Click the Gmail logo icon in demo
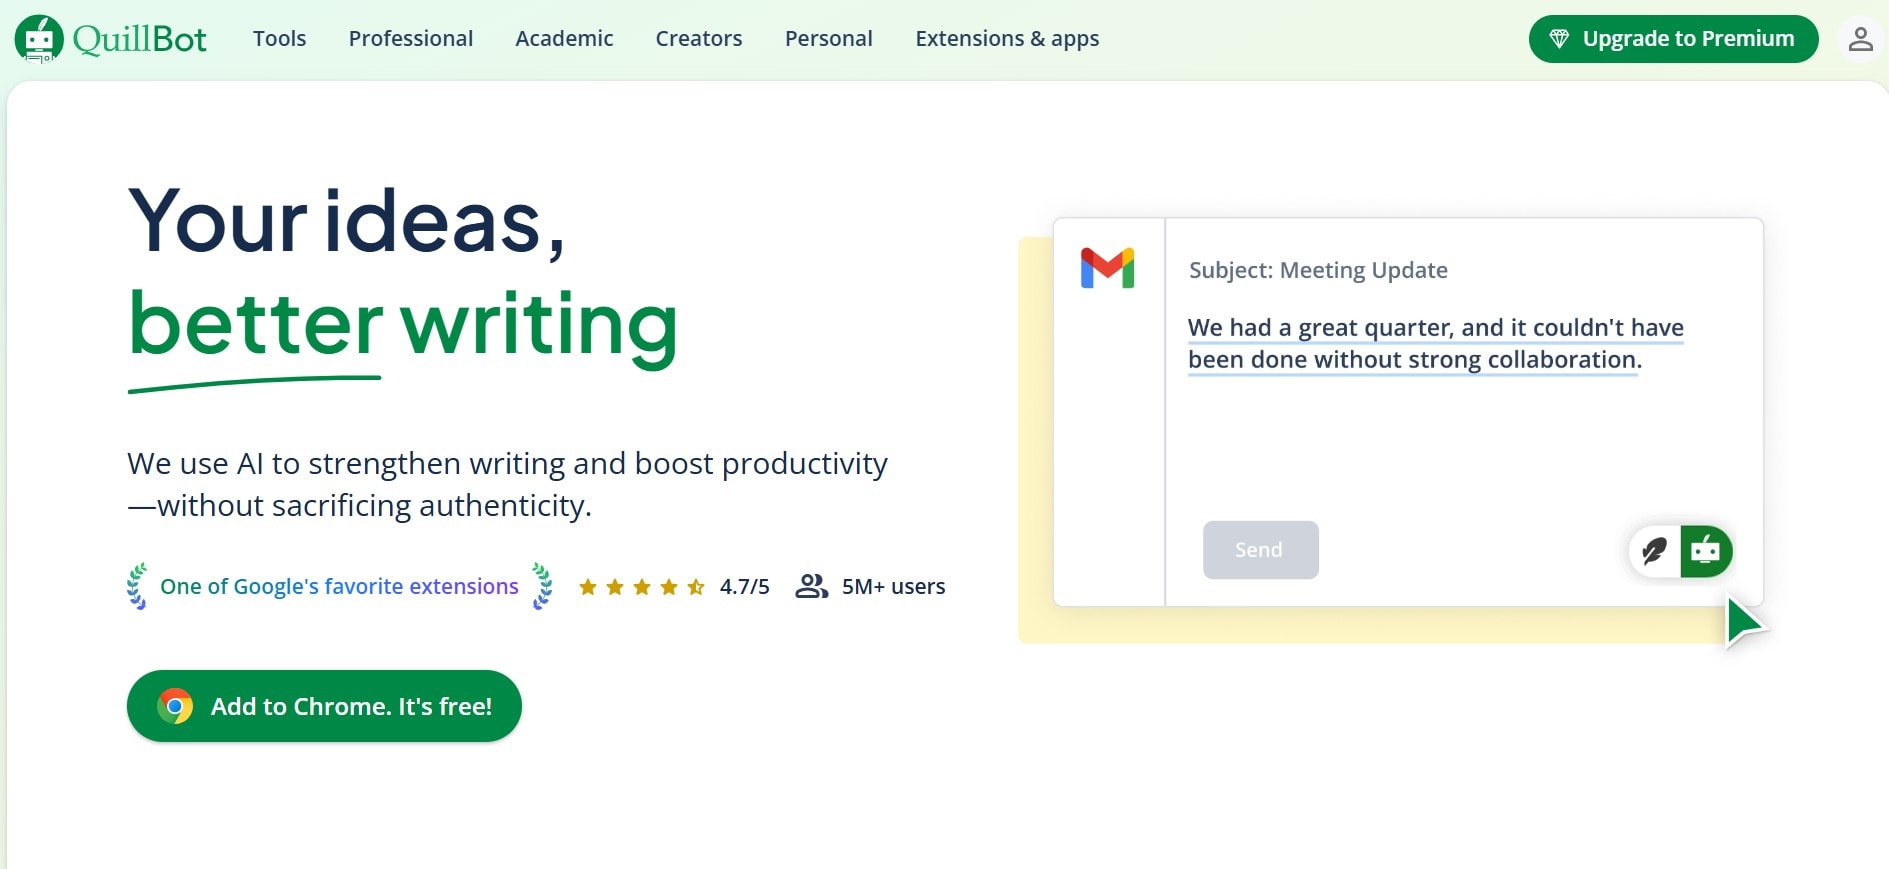This screenshot has height=869, width=1889. 1107,268
